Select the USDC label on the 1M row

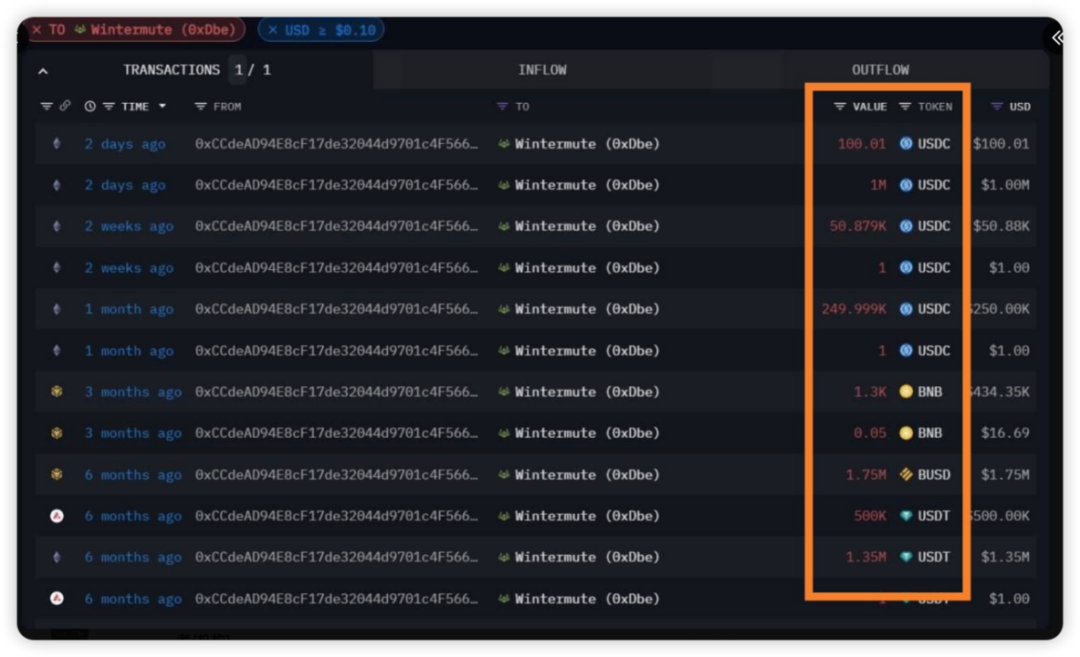[x=934, y=185]
